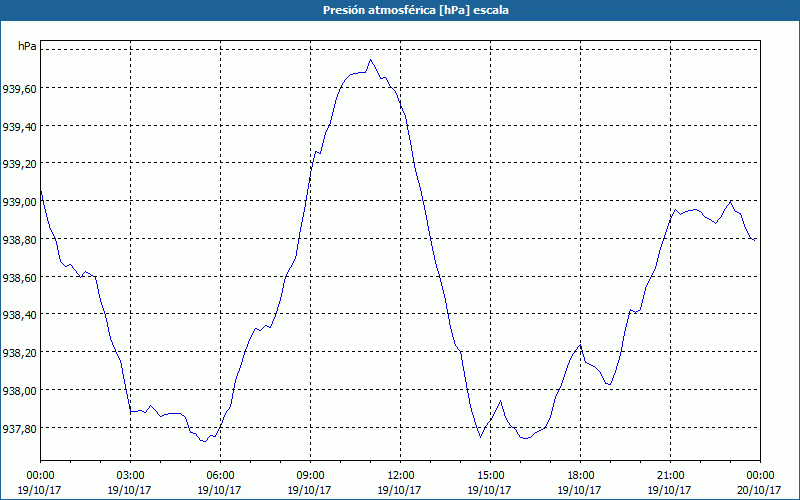Click the 15:00 time axis label
Image resolution: width=800 pixels, height=500 pixels.
(x=490, y=476)
